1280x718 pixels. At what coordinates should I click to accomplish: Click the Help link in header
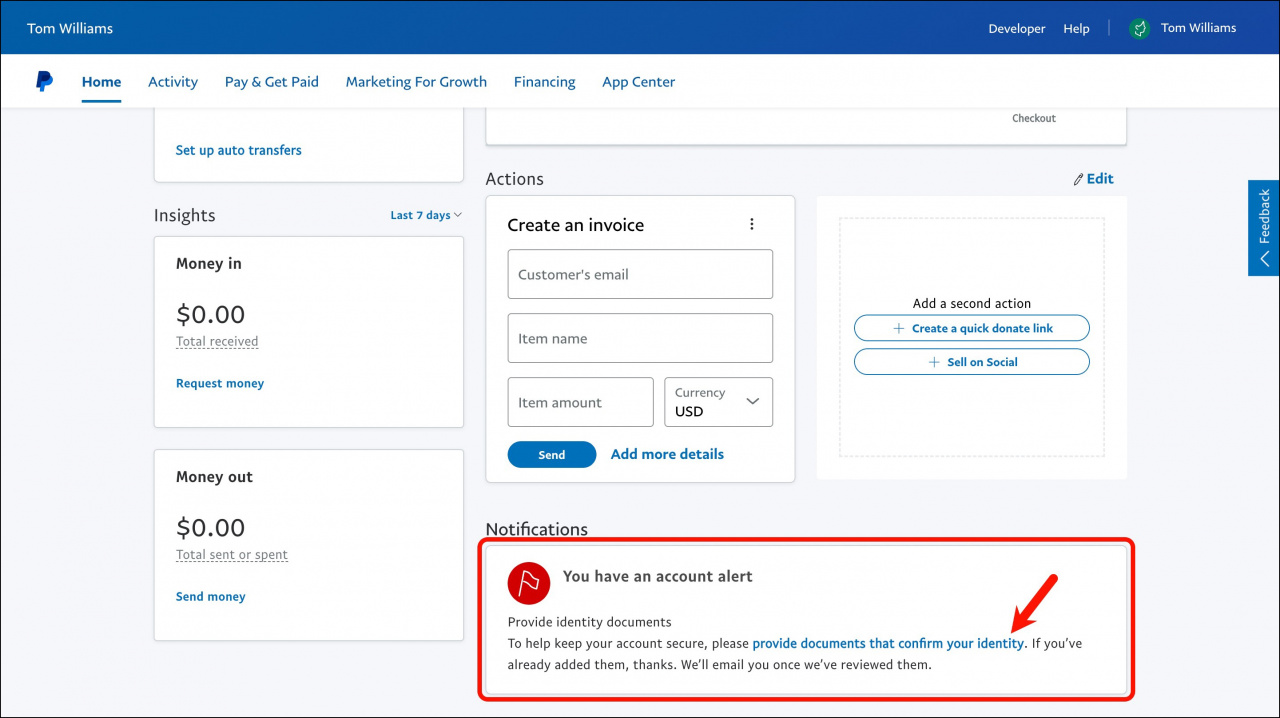tap(1076, 29)
